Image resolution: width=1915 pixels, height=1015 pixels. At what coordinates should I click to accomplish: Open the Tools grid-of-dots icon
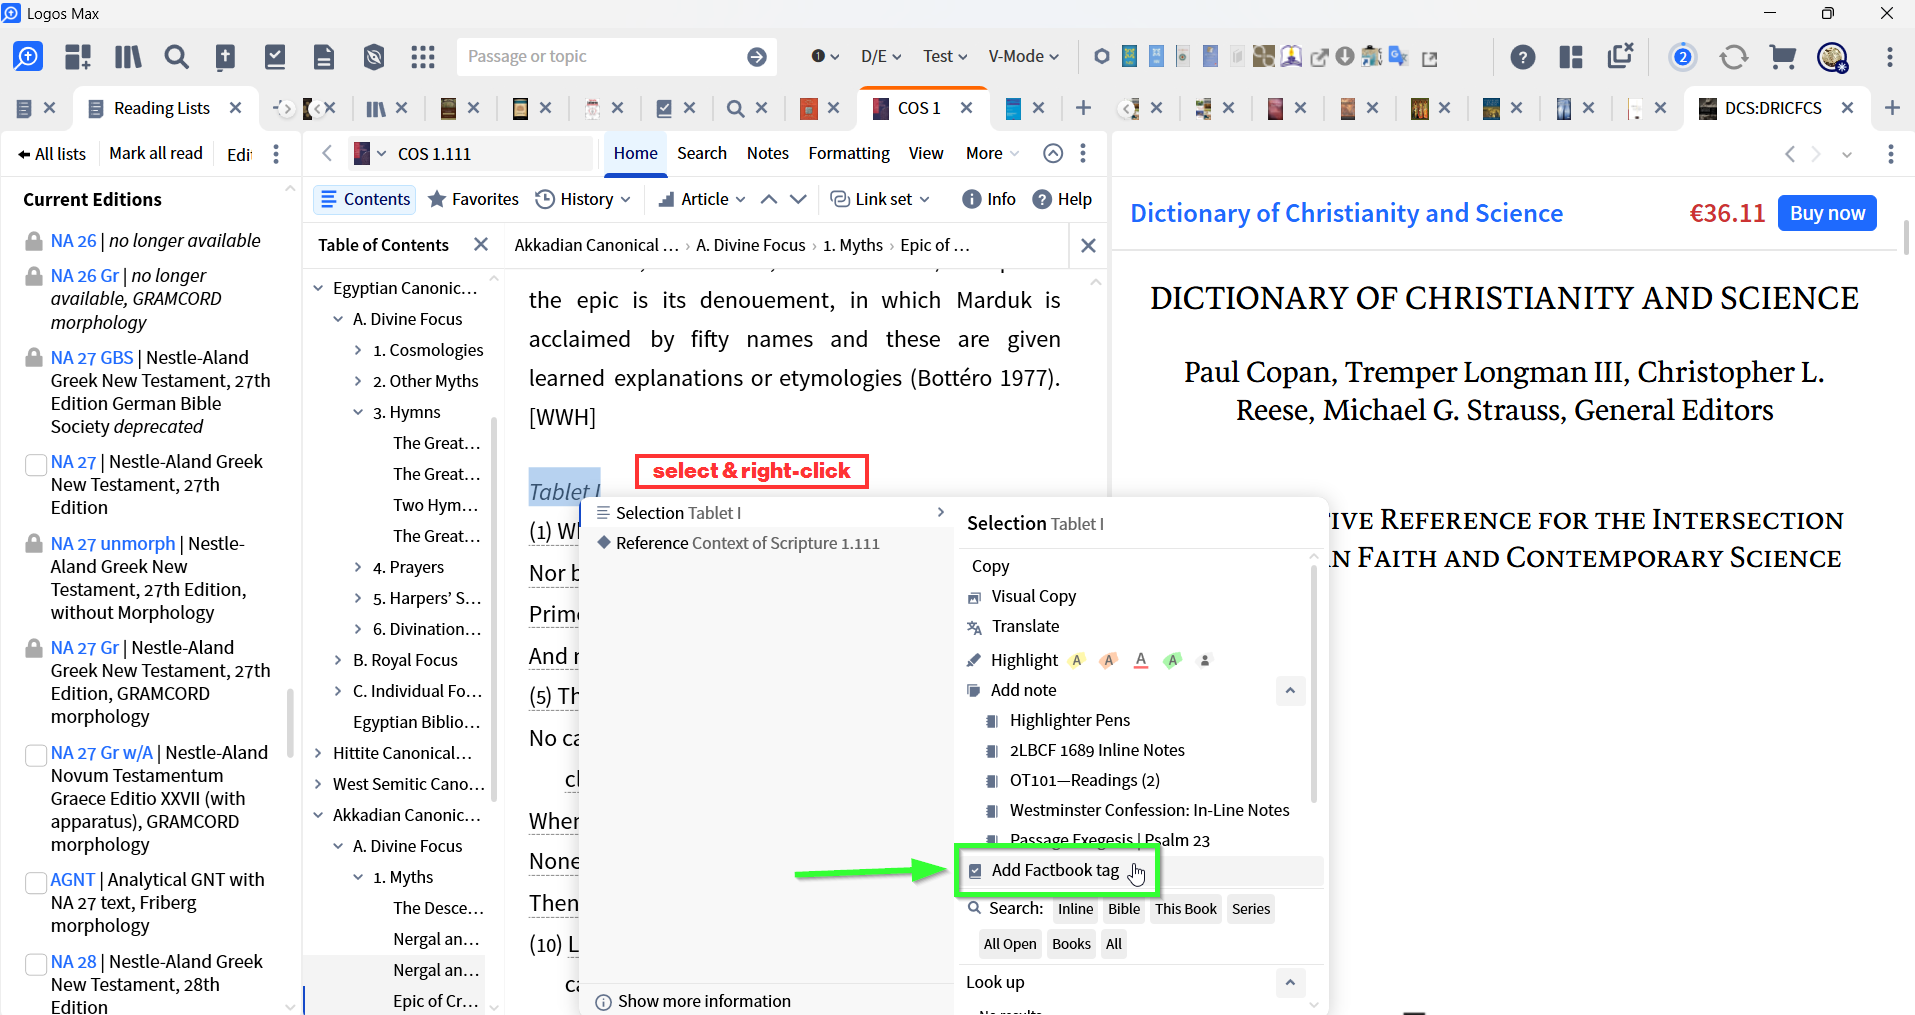(x=423, y=57)
